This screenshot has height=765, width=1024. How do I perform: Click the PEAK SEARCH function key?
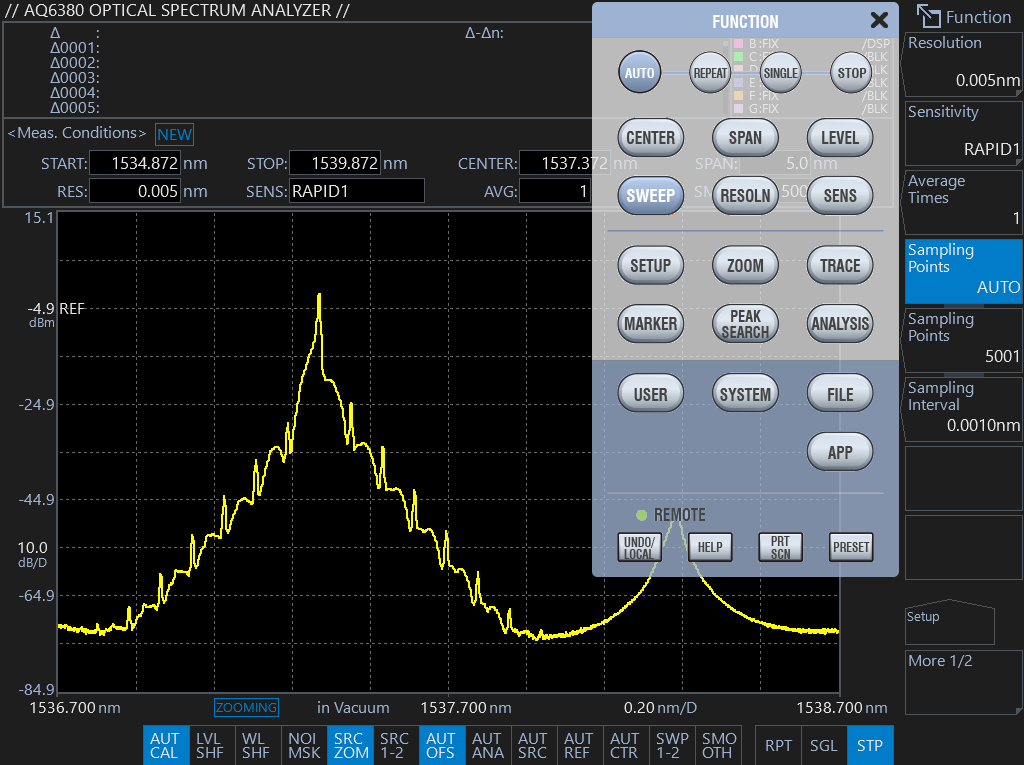tap(745, 324)
